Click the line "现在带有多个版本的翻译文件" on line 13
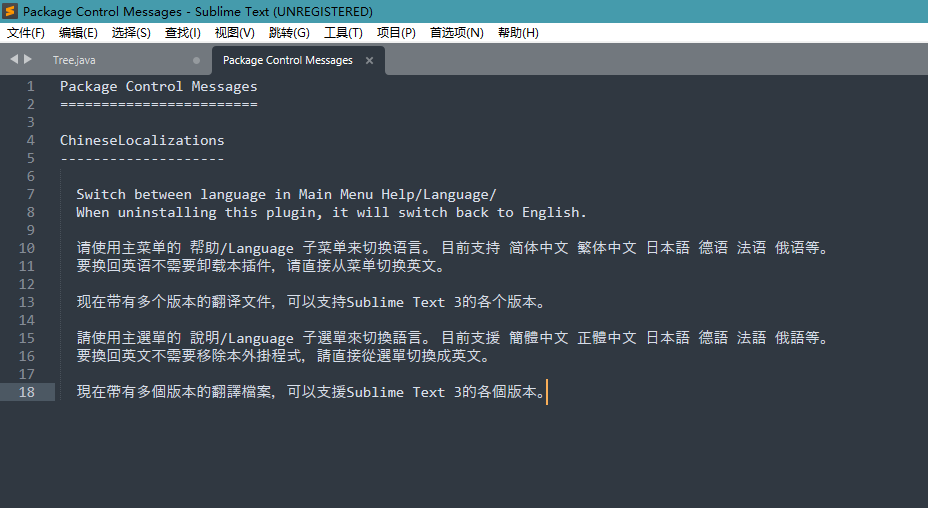Image resolution: width=928 pixels, height=508 pixels. pyautogui.click(x=311, y=302)
